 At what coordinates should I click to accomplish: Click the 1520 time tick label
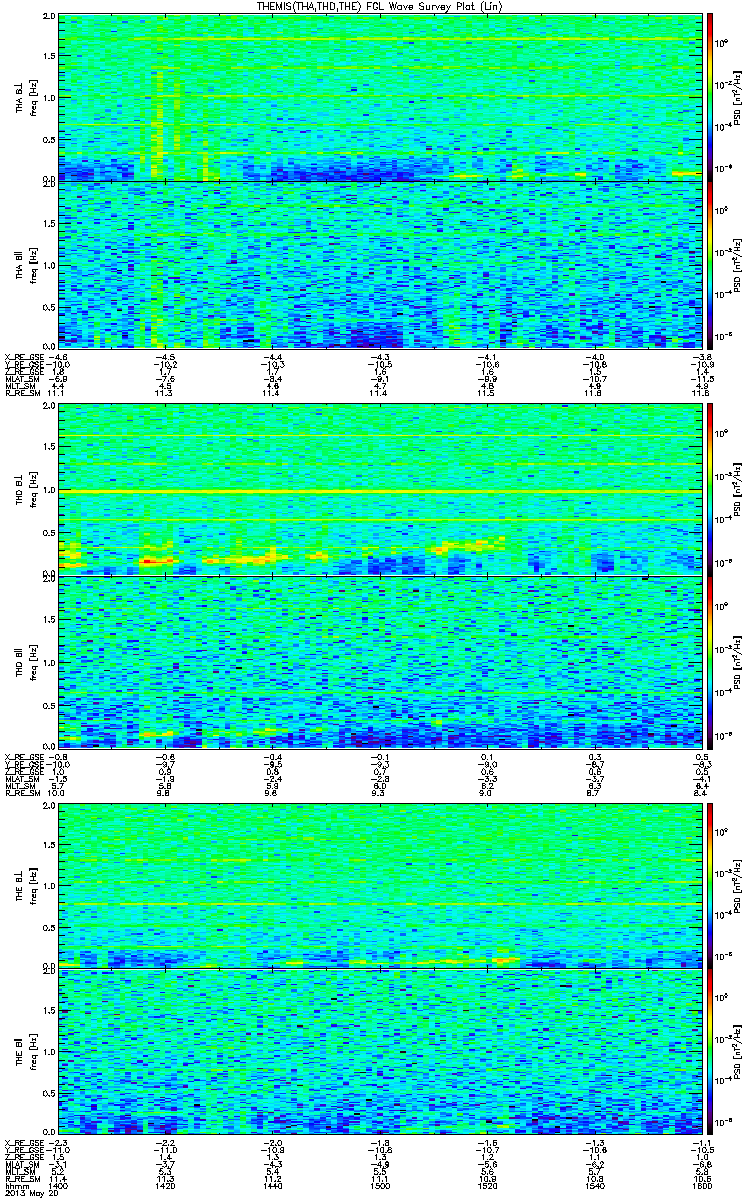[x=486, y=1185]
